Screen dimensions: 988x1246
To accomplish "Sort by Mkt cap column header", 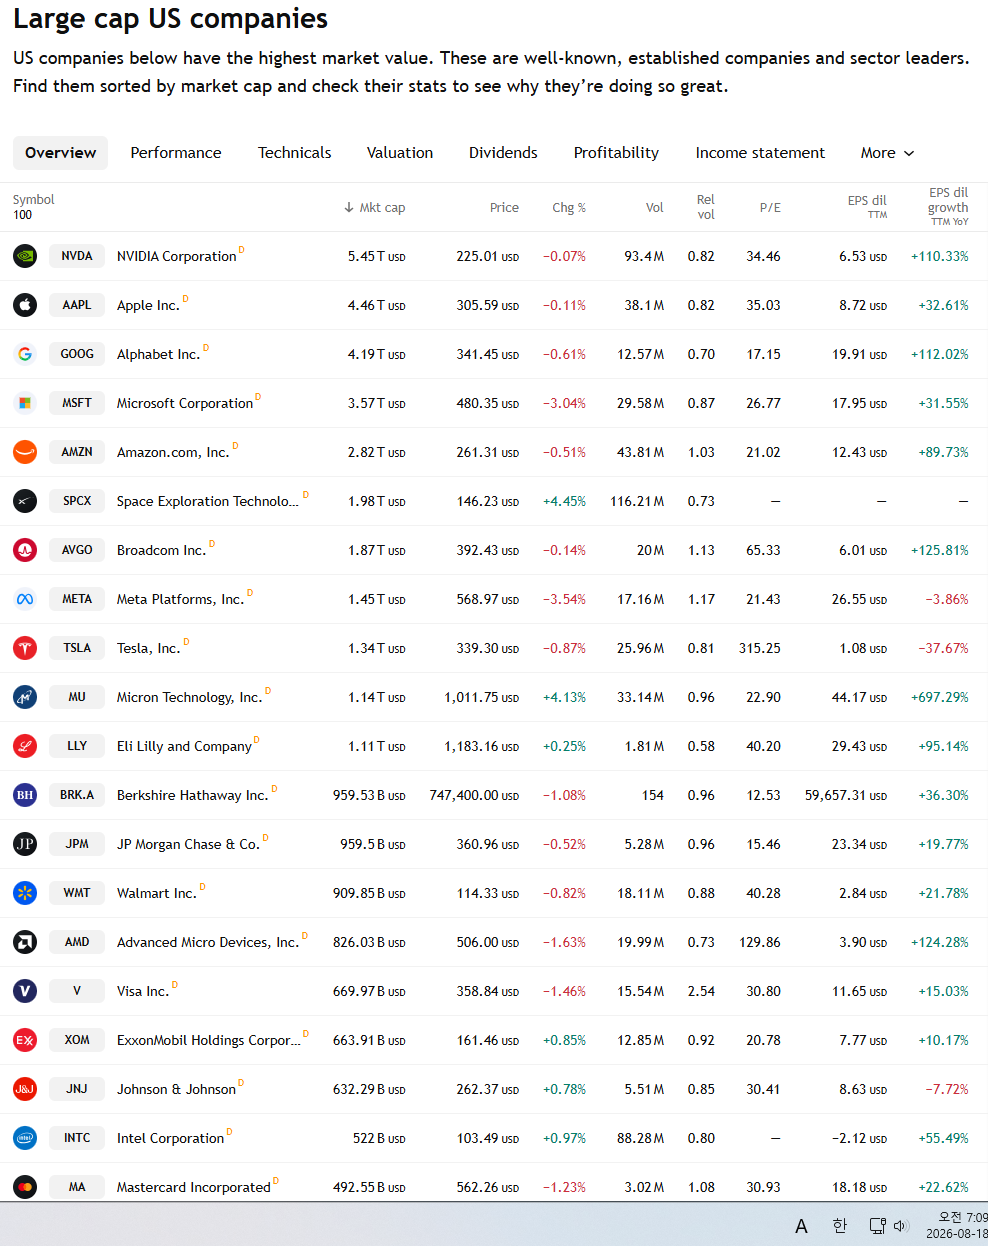I will [374, 208].
